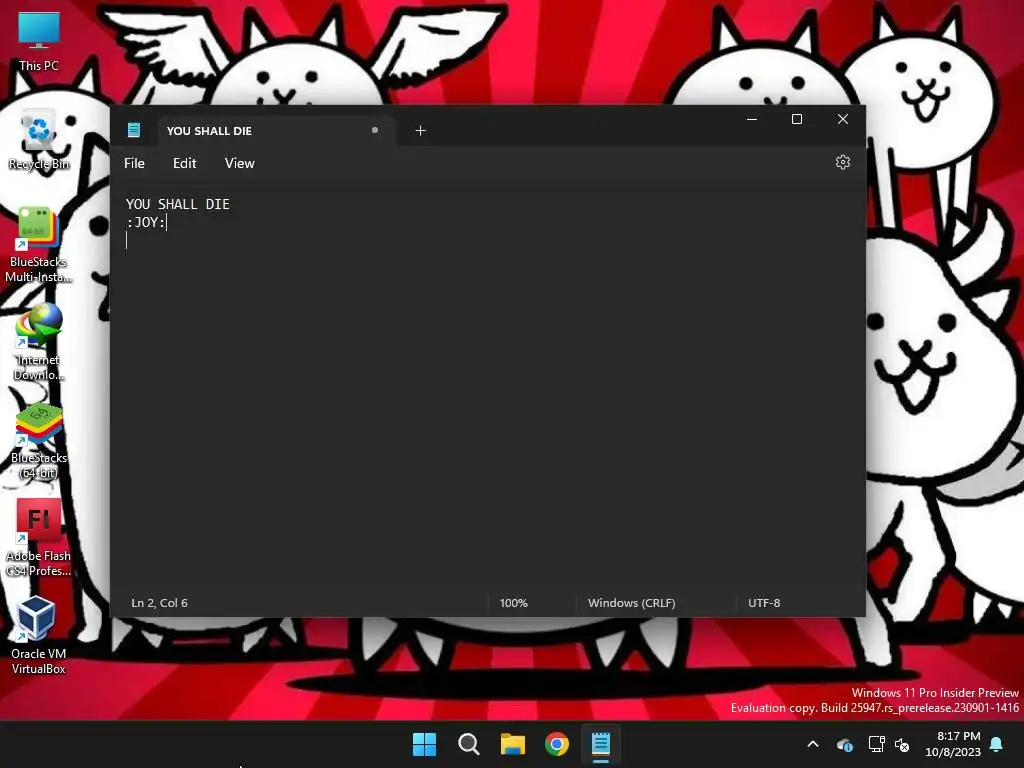Image resolution: width=1024 pixels, height=768 pixels.
Task: Click the 100% zoom status entry
Action: [513, 603]
